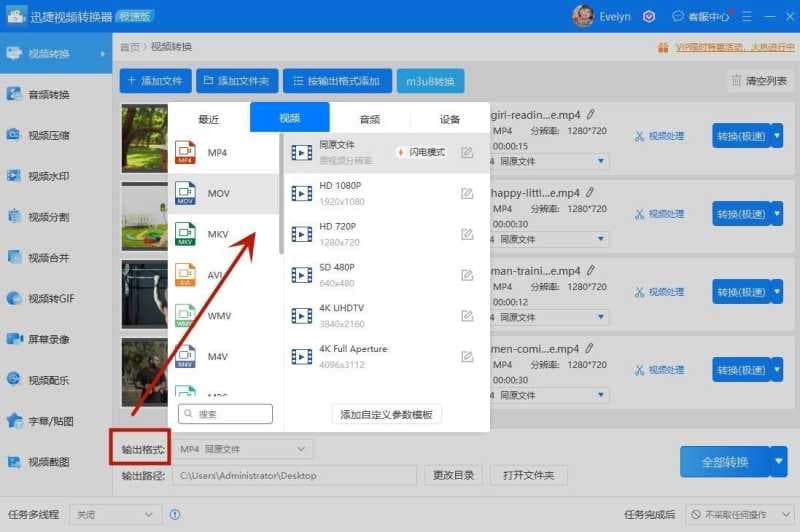Viewport: 800px width, 532px height.
Task: Click the Evelyn user avatar
Action: tap(583, 16)
